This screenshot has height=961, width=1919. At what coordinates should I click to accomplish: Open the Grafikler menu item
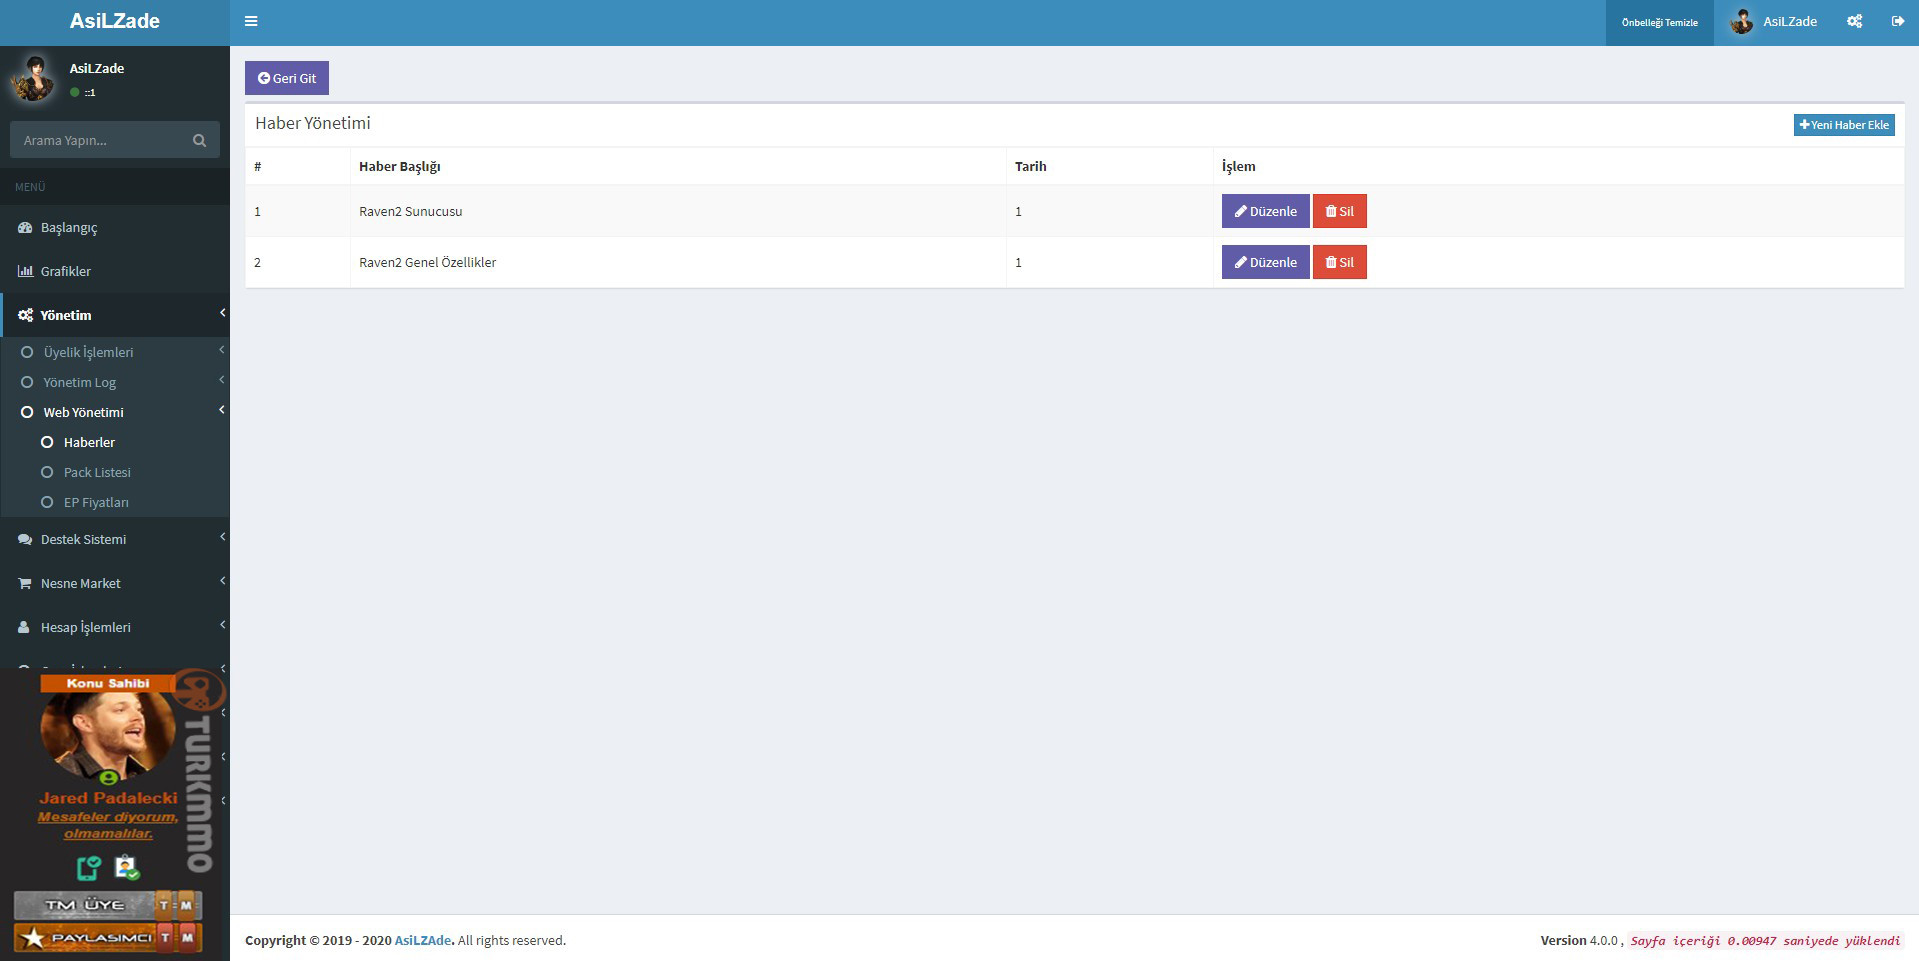[115, 271]
